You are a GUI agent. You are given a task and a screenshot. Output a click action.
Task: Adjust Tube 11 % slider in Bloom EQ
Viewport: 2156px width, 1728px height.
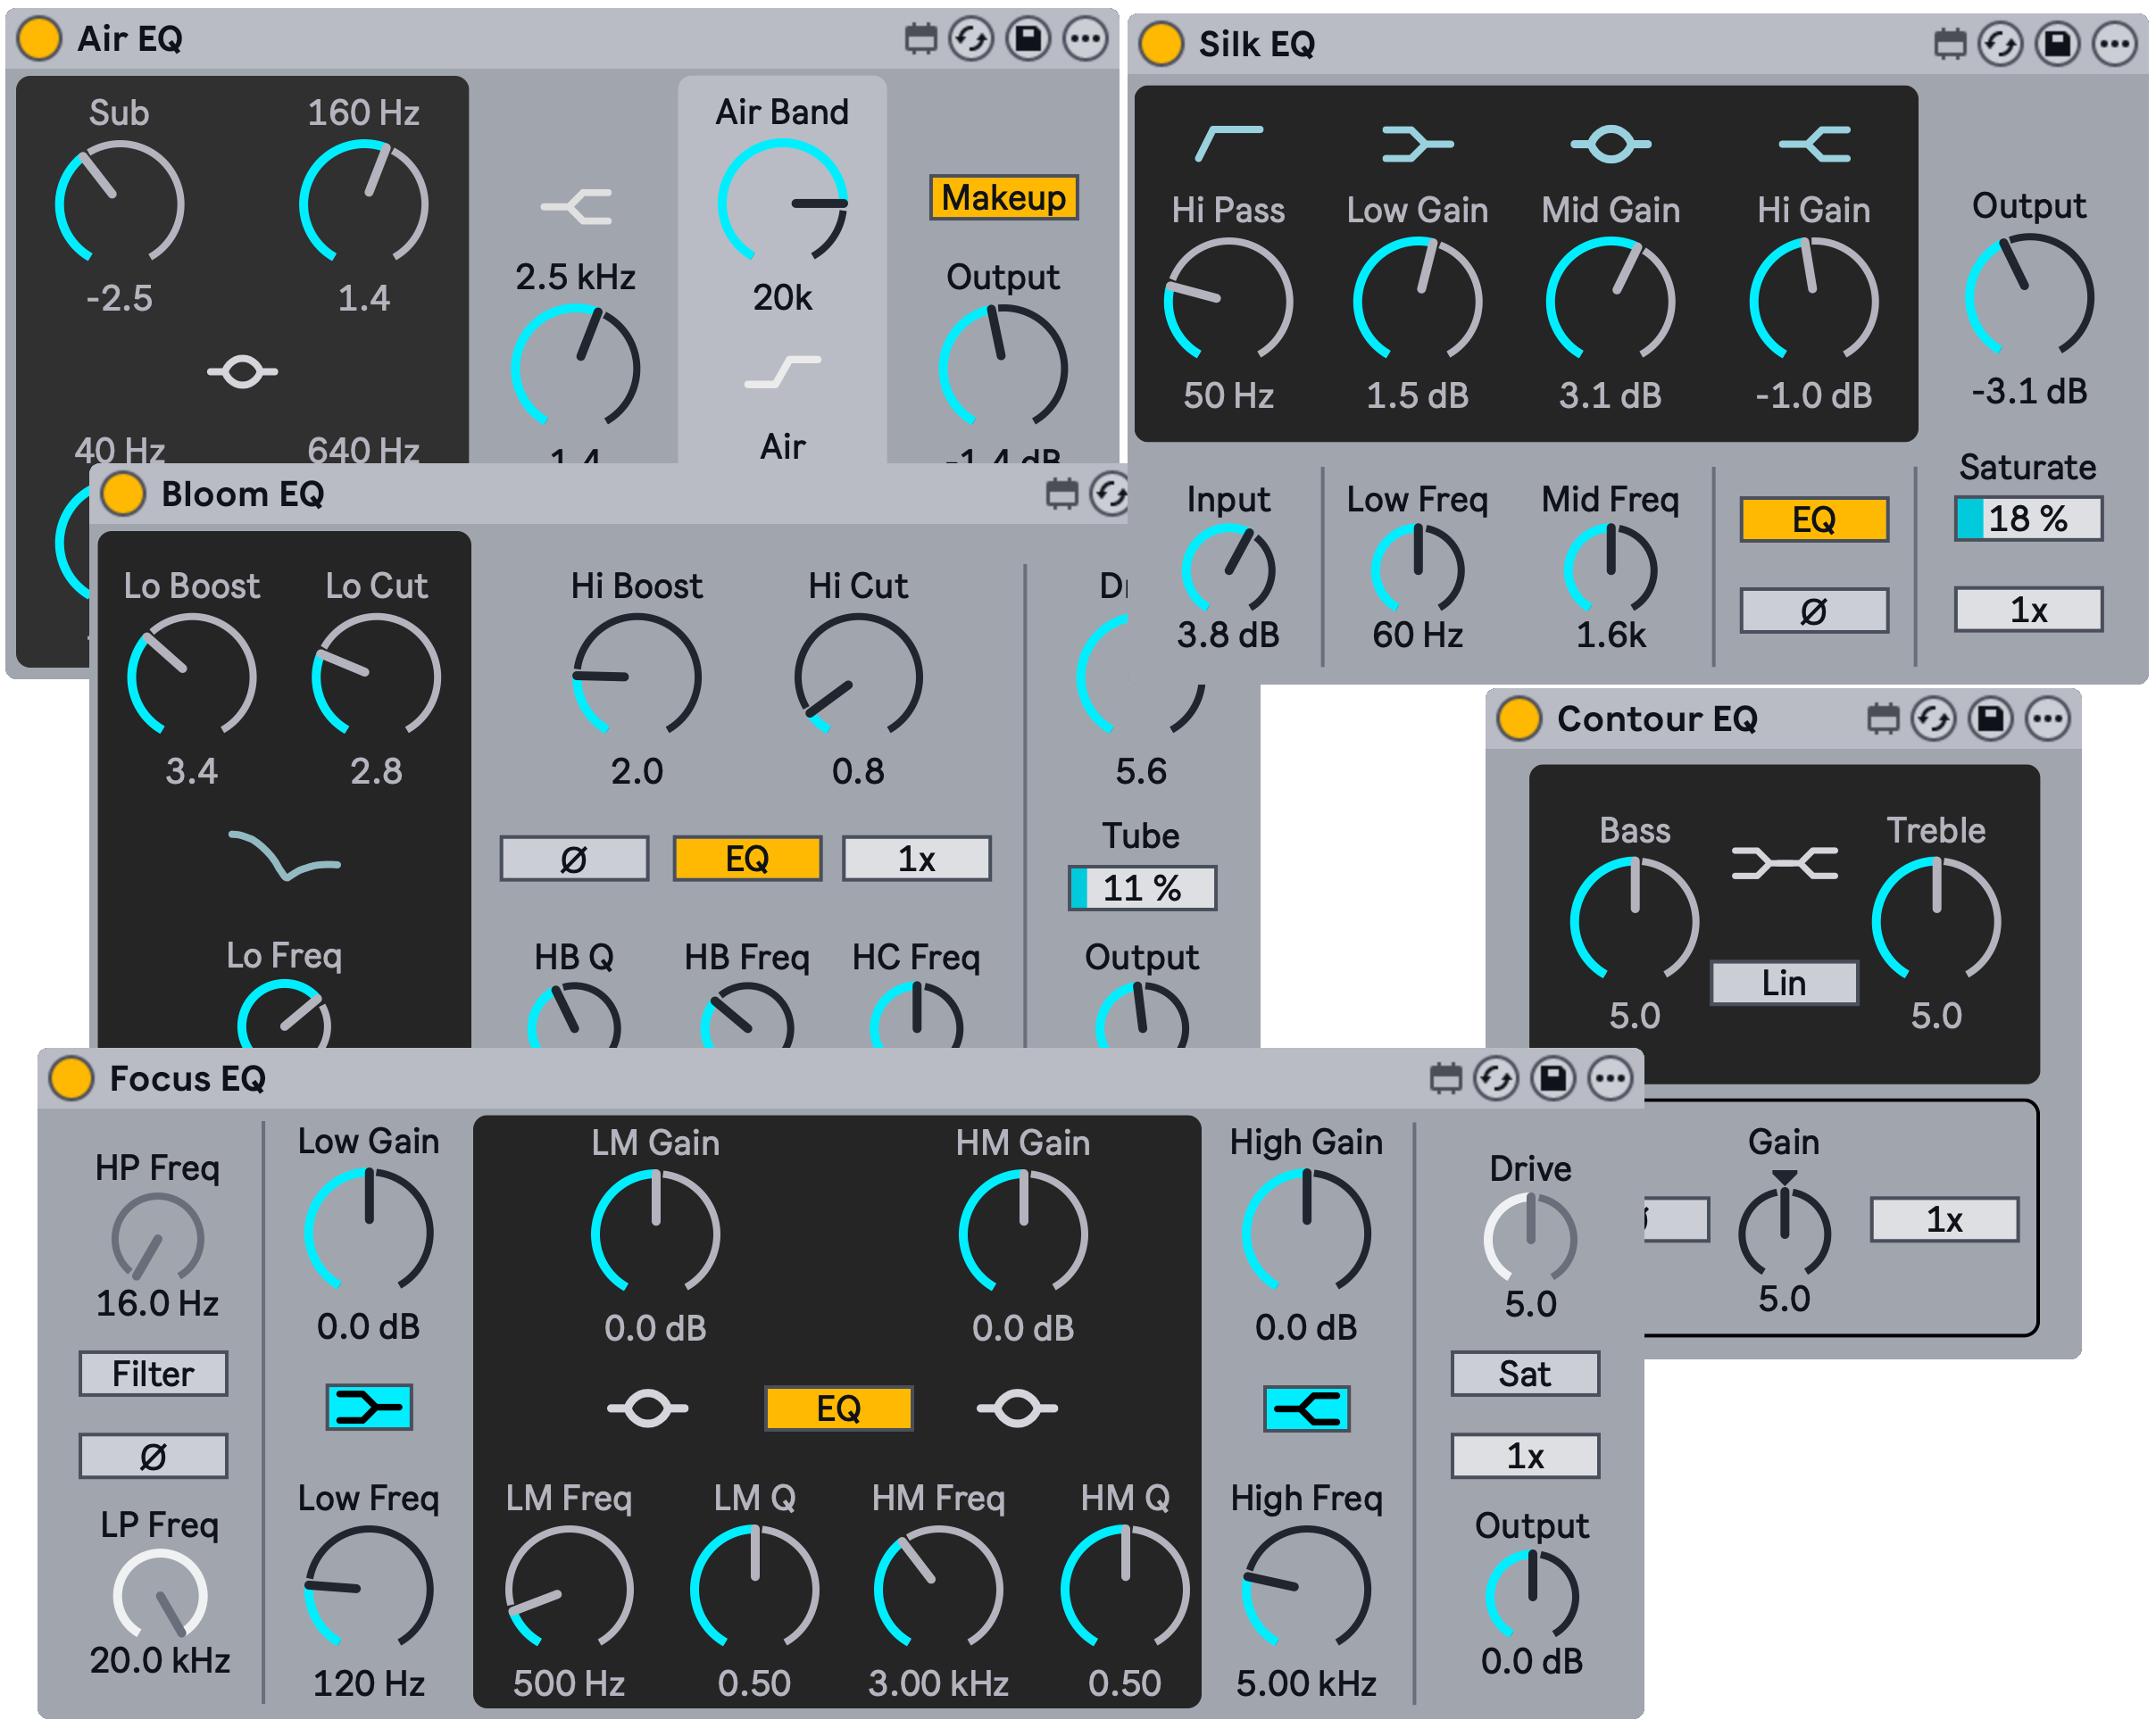click(x=1142, y=888)
